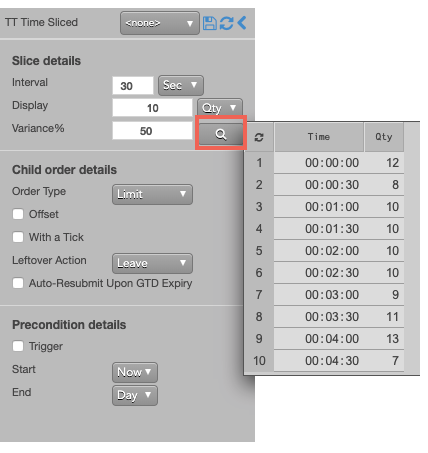This screenshot has width=428, height=453.
Task: Open the Start Now dropdown
Action: (x=135, y=372)
